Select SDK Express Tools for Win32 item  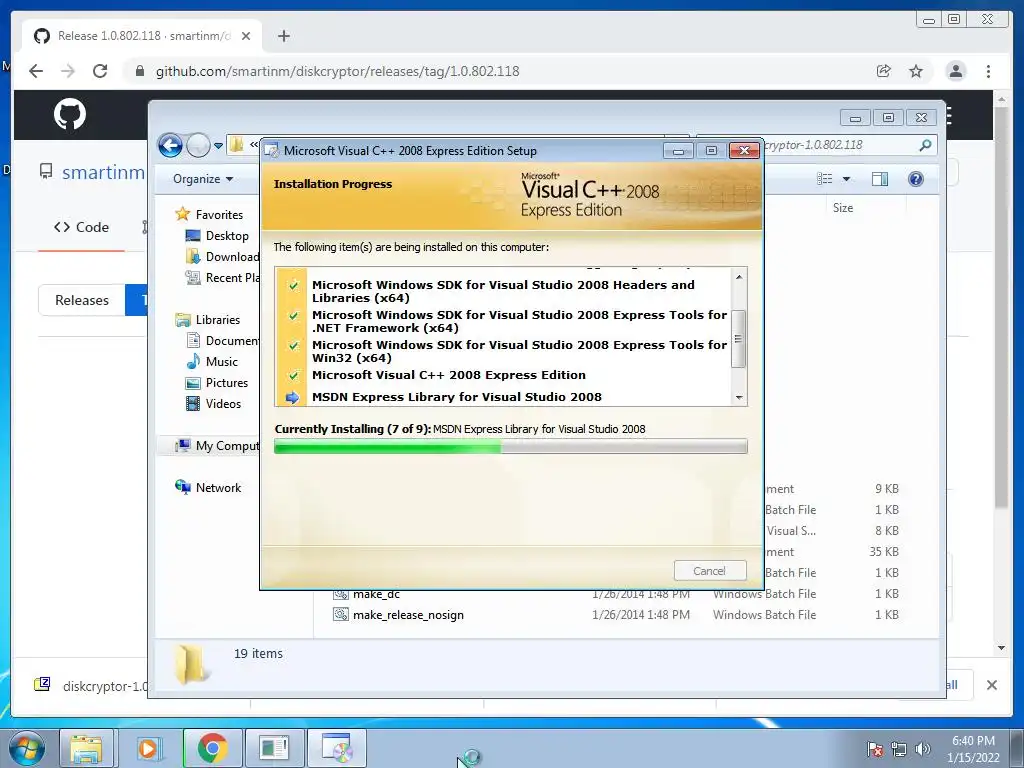pyautogui.click(x=519, y=351)
